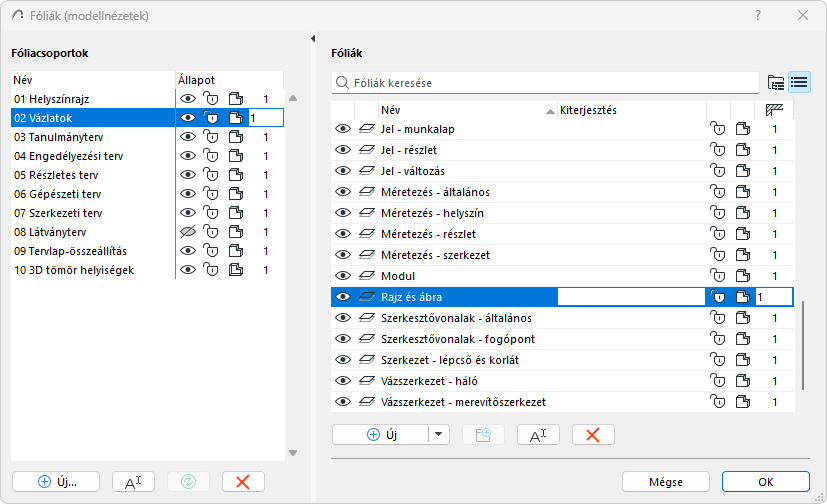The image size is (827, 504).
Task: Select the Szerkezet - lépcső és korlát layer
Action: tap(449, 360)
